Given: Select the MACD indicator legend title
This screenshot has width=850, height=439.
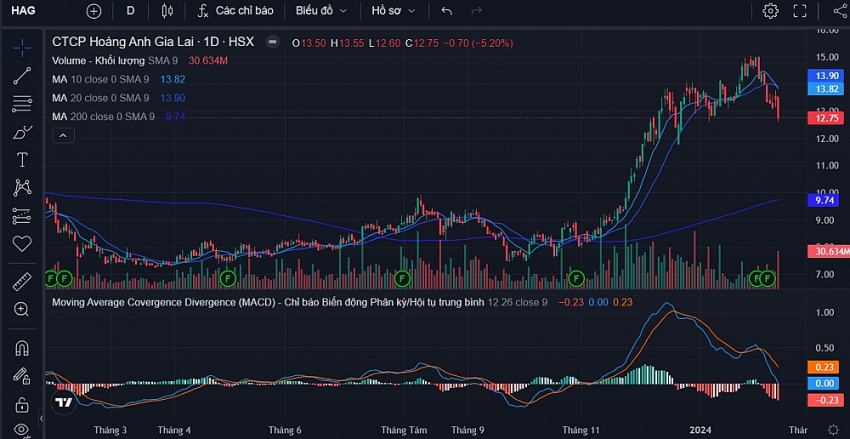Looking at the screenshot, I should (268, 302).
